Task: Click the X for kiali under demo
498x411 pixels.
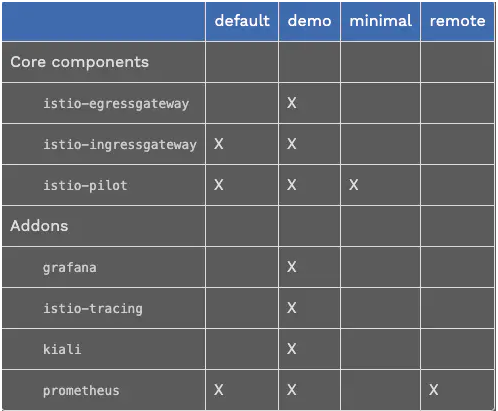Action: (x=292, y=349)
